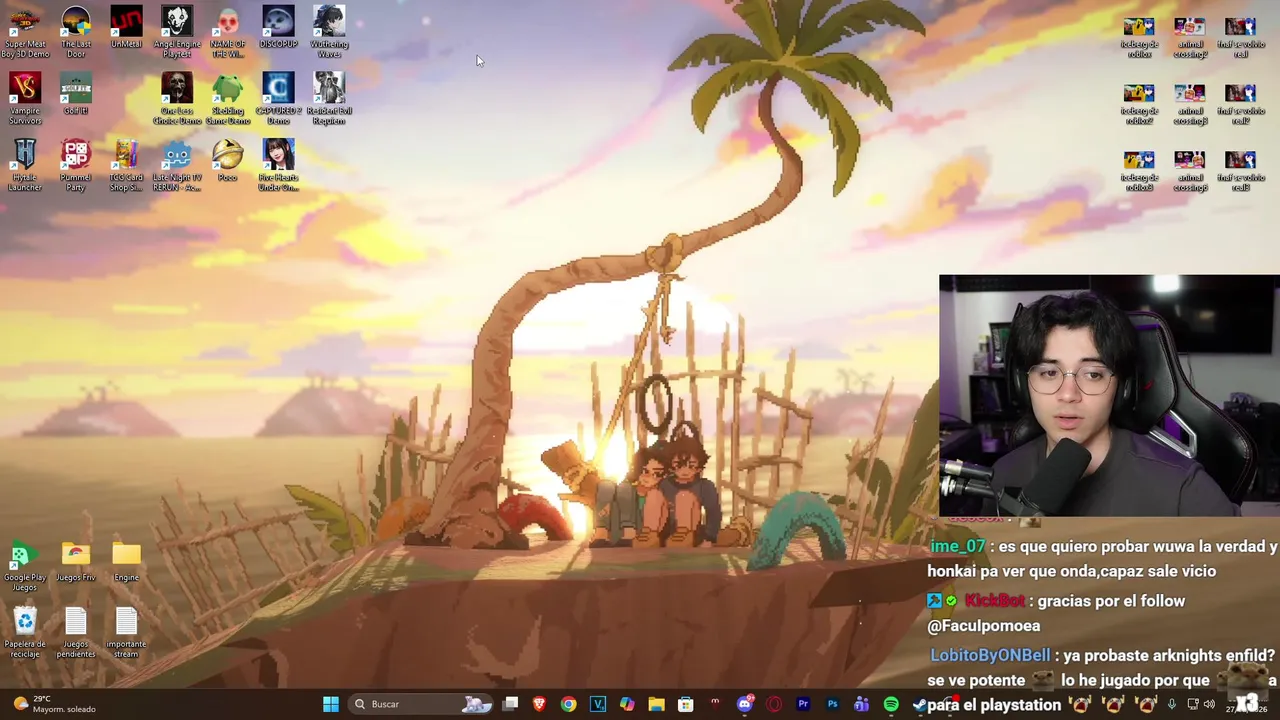The height and width of the screenshot is (720, 1280).
Task: Select 'animal crossing3' image file
Action: (x=1190, y=105)
